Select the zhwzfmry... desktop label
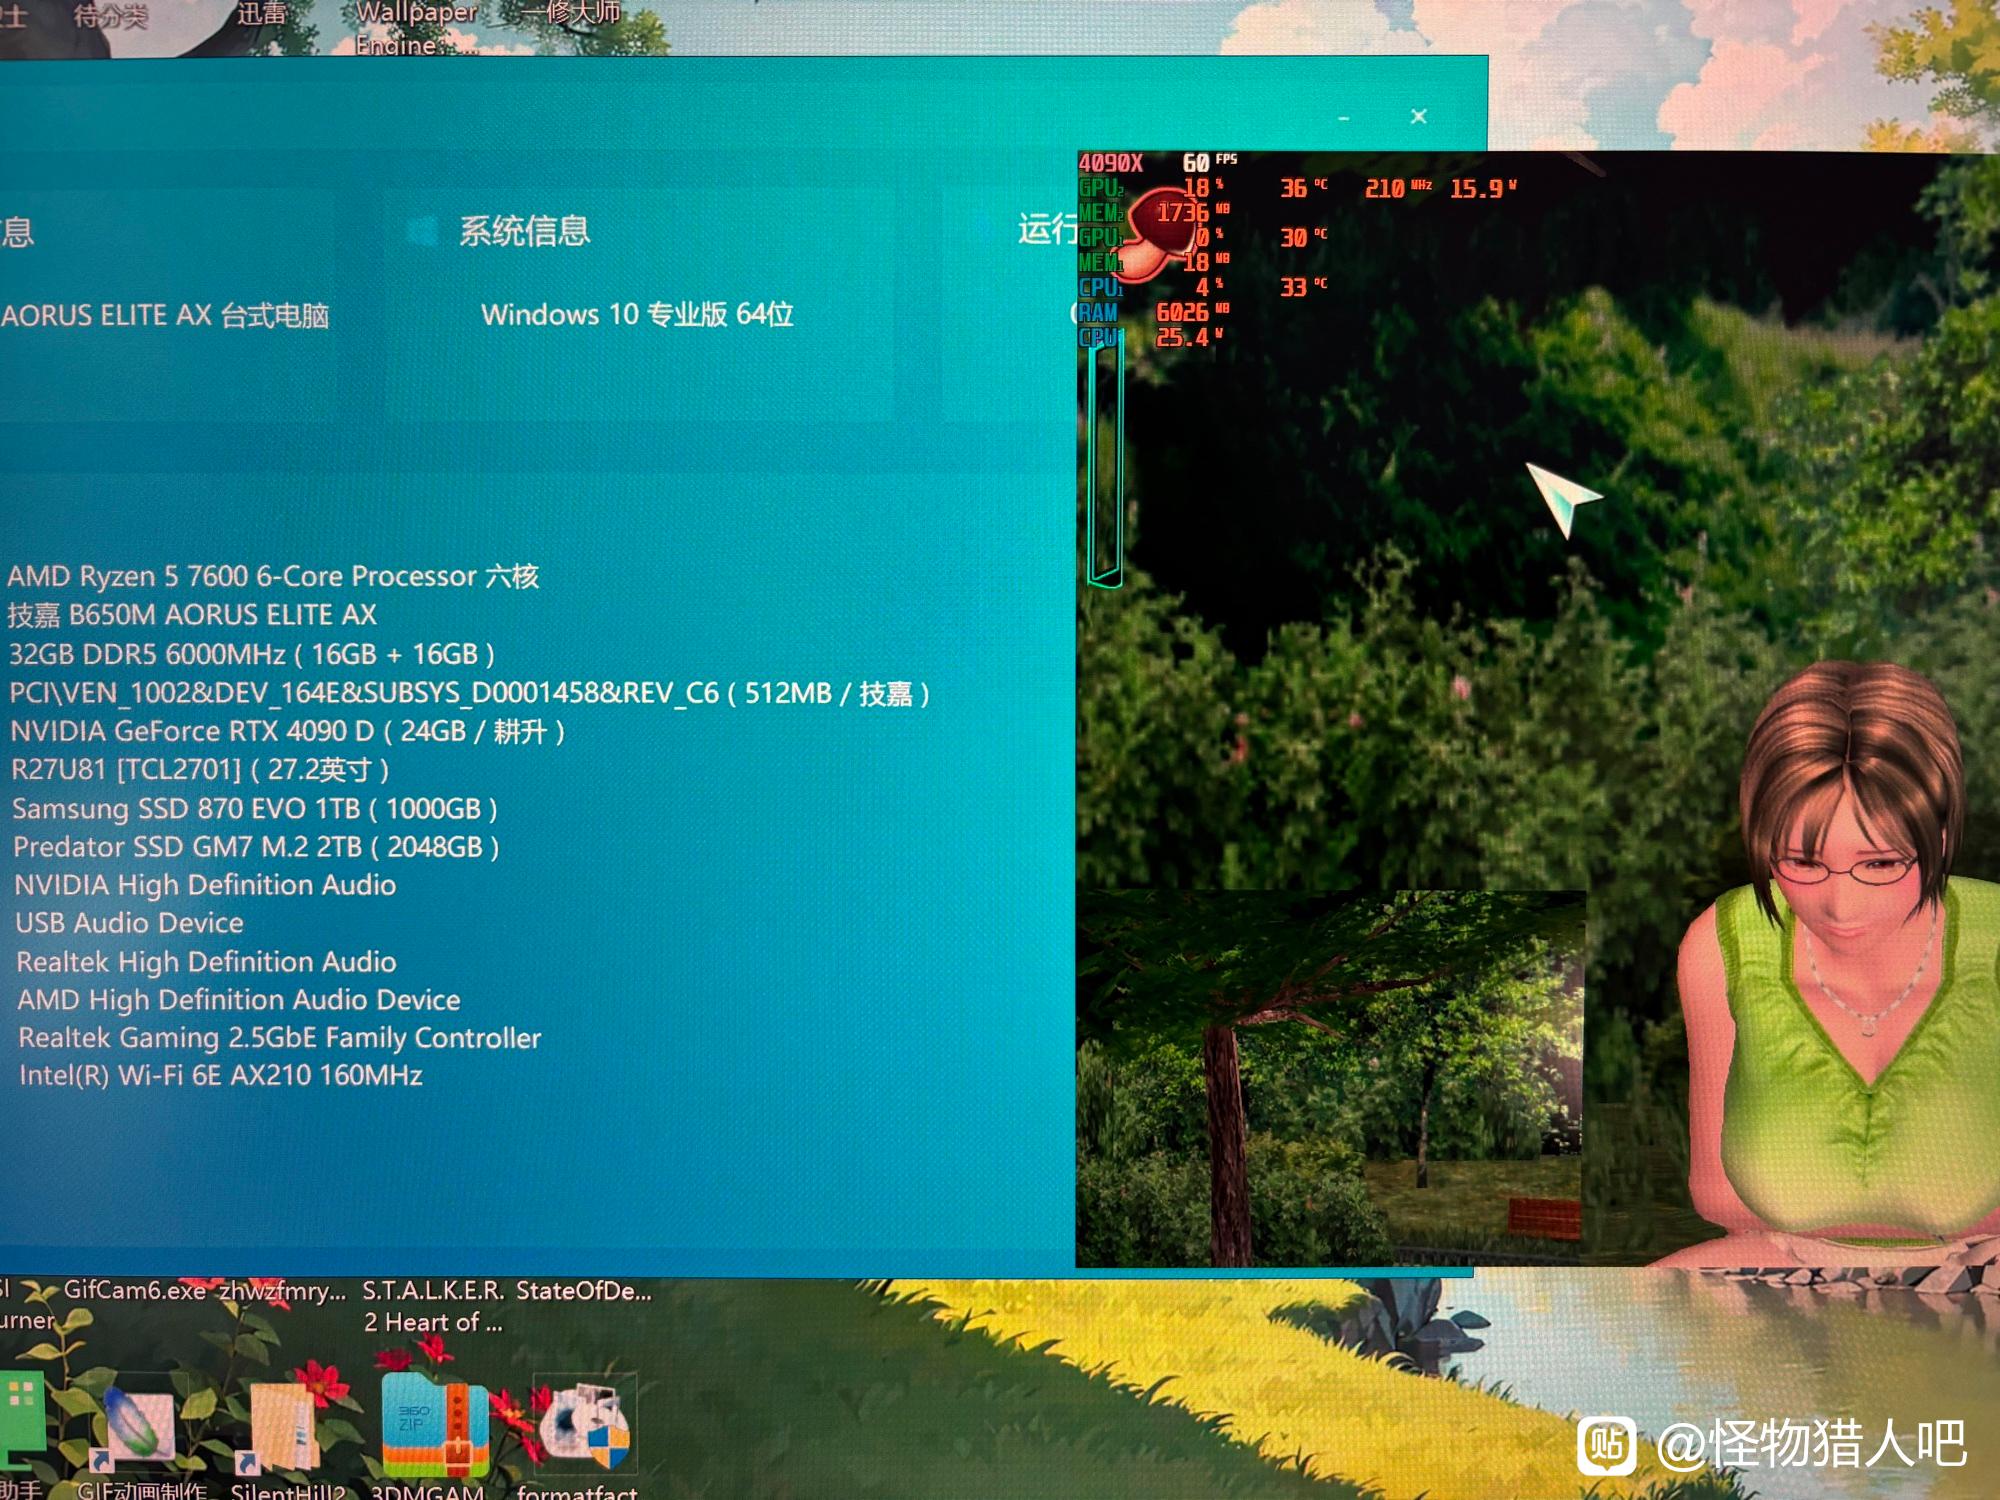The image size is (2000, 1500). [283, 1291]
